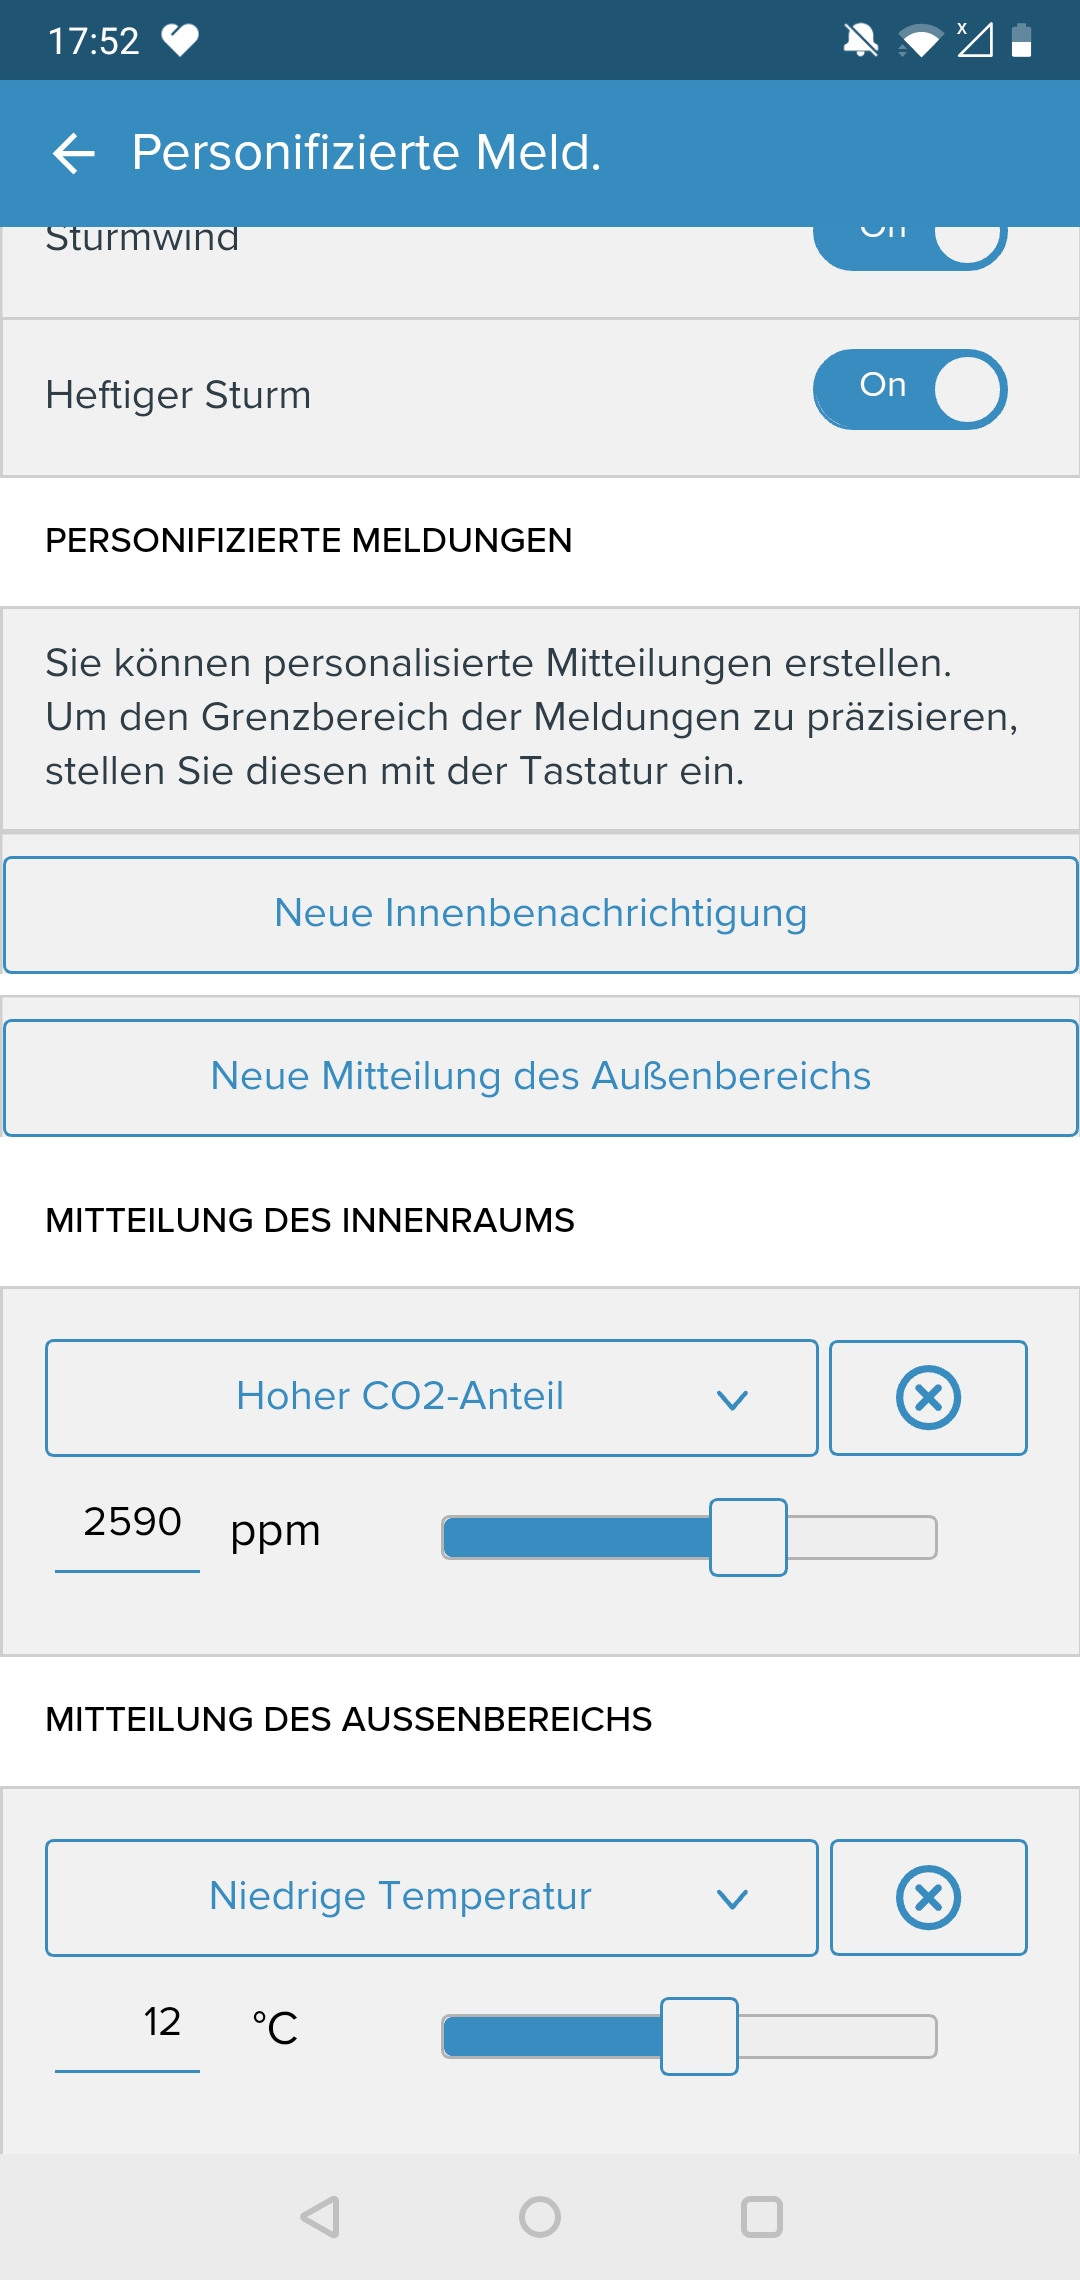Open recent apps with square button
This screenshot has width=1080, height=2280.
tap(761, 2217)
